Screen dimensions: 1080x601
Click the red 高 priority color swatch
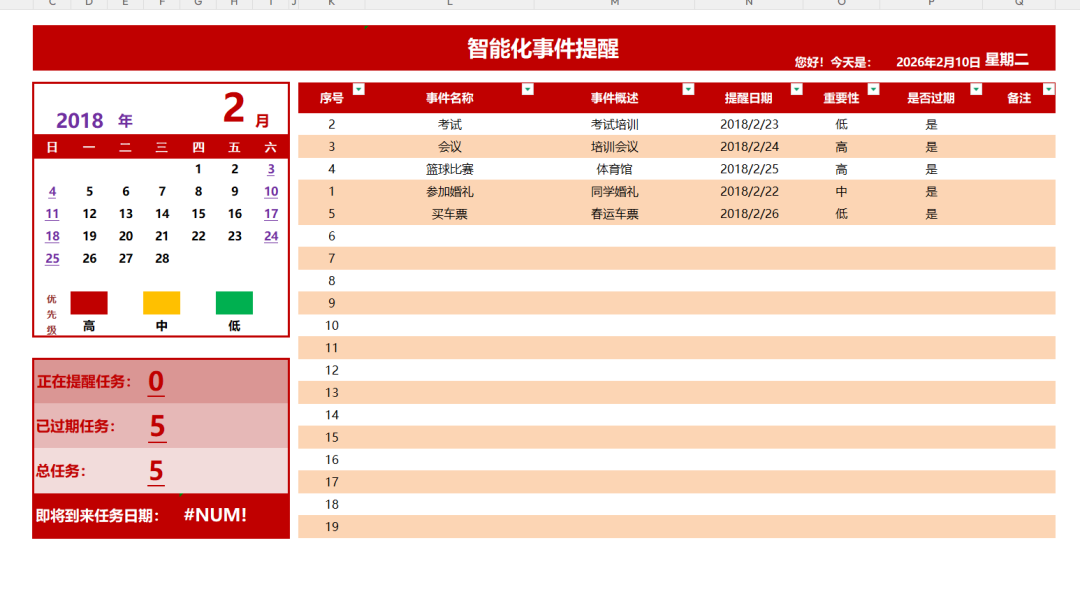(89, 303)
